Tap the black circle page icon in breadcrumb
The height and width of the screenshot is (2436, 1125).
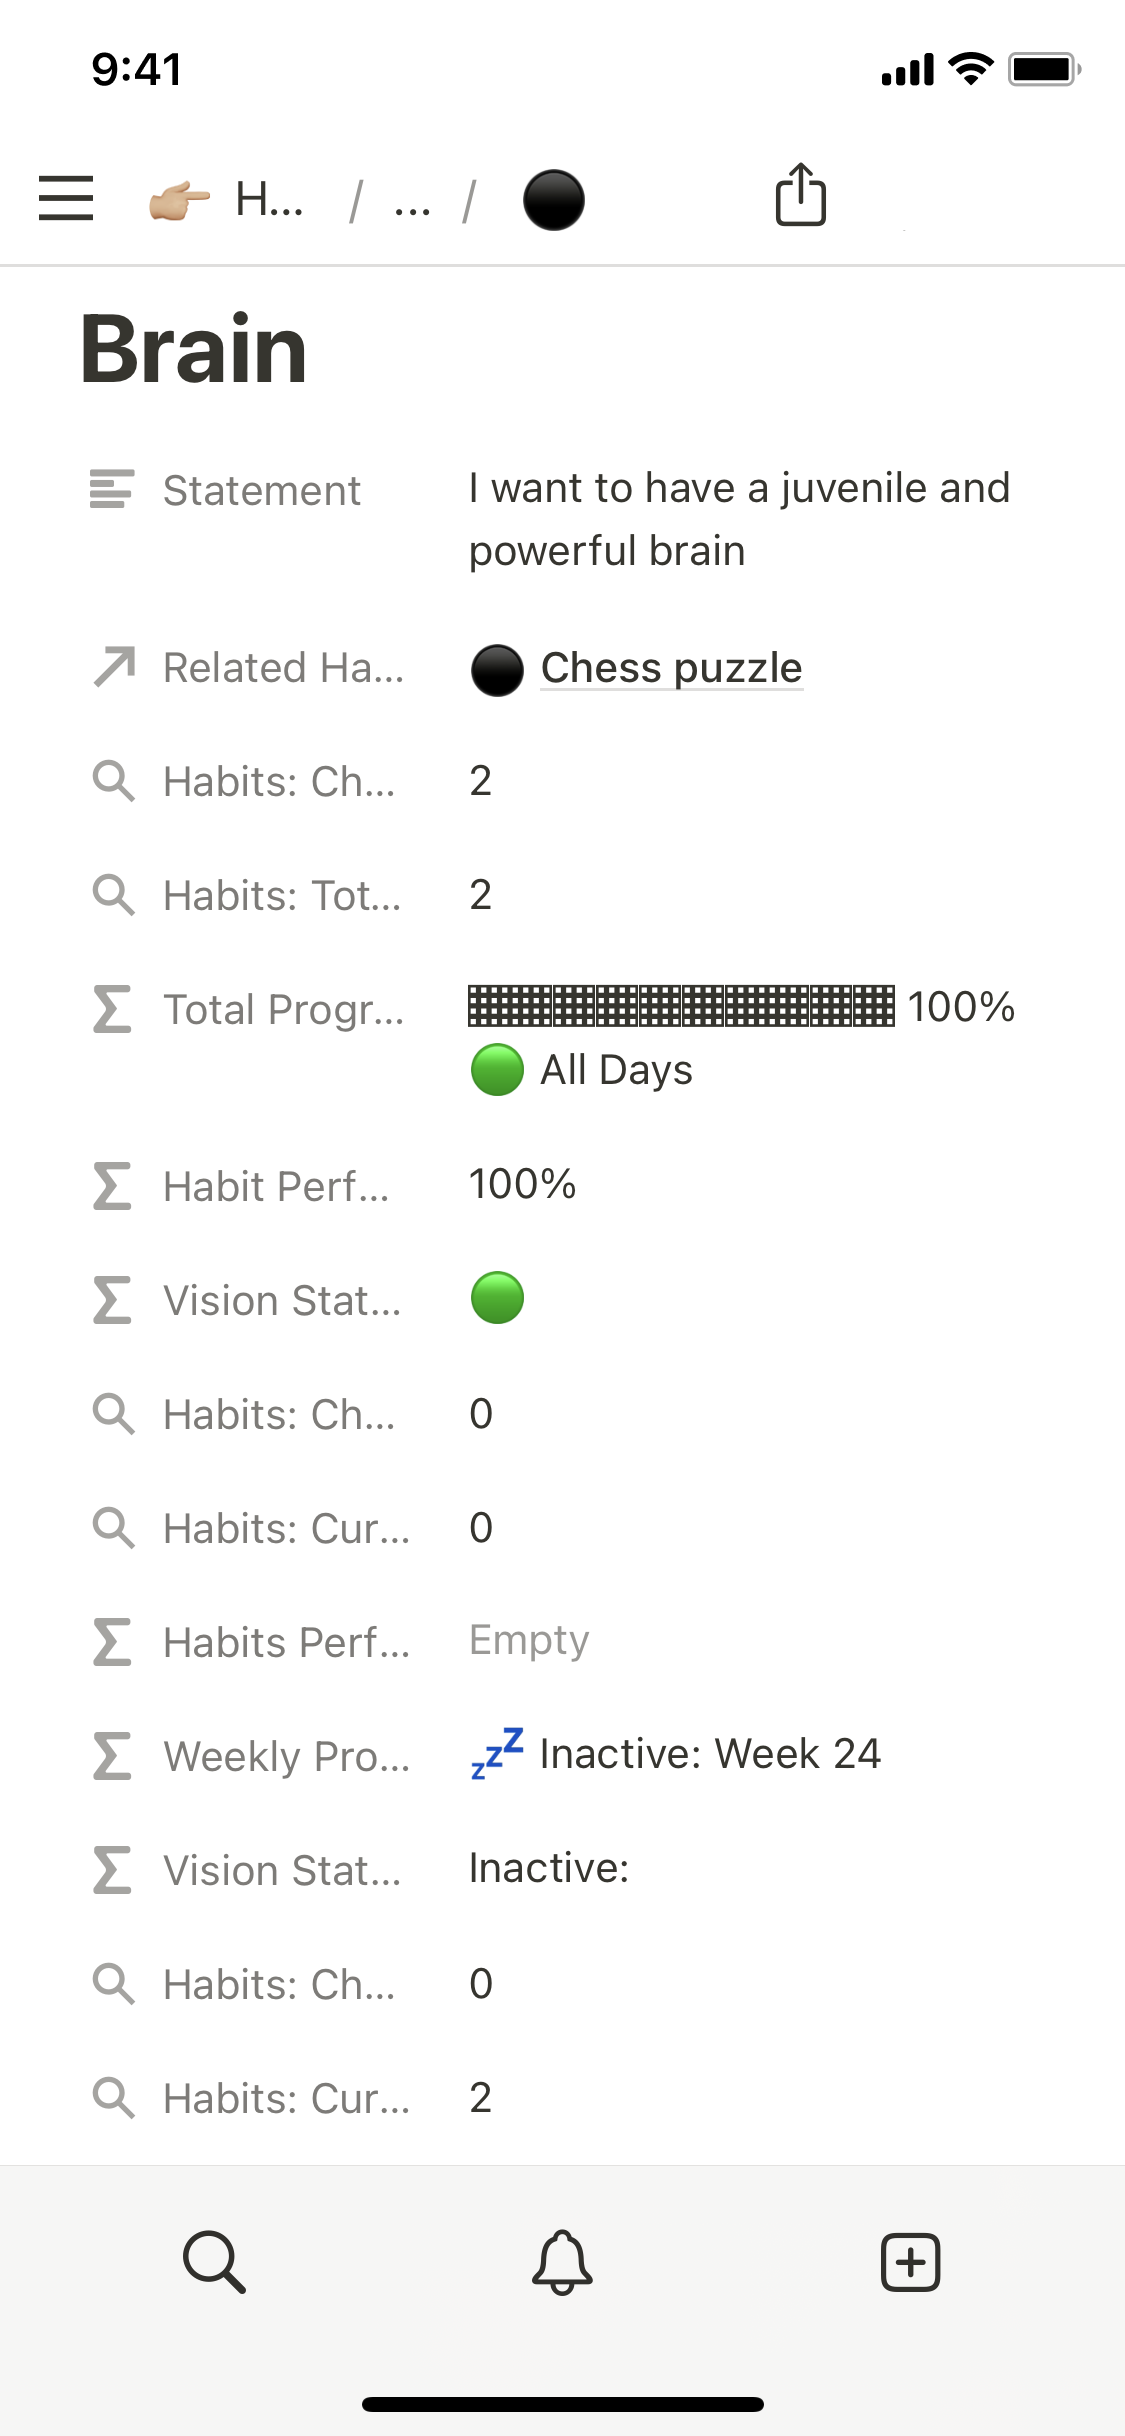click(553, 200)
